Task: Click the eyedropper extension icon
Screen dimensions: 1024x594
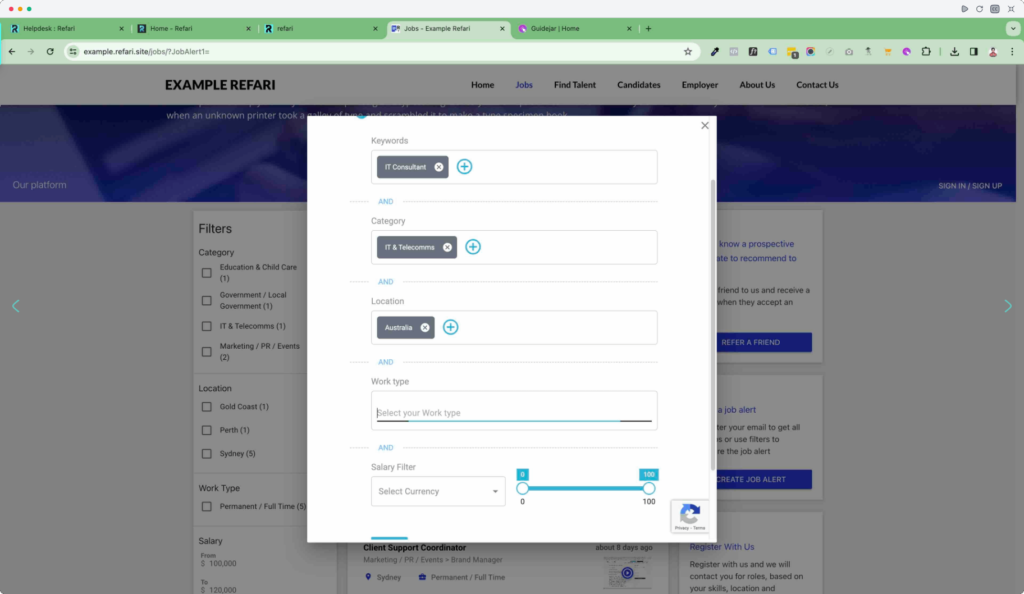Action: pos(714,52)
